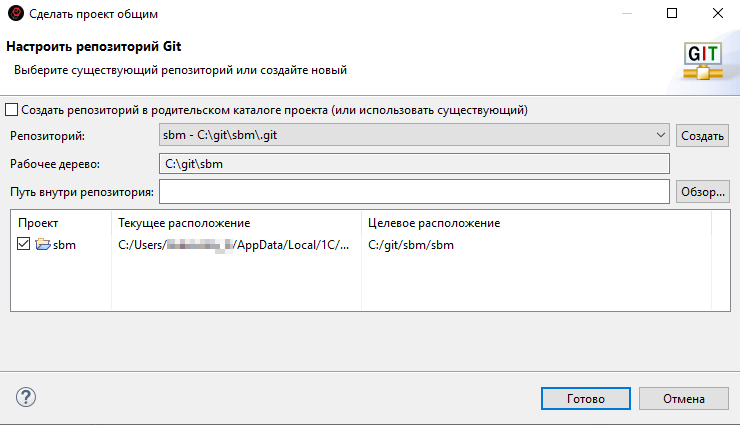740x425 pixels.
Task: Click the help question mark icon
Action: 26,398
